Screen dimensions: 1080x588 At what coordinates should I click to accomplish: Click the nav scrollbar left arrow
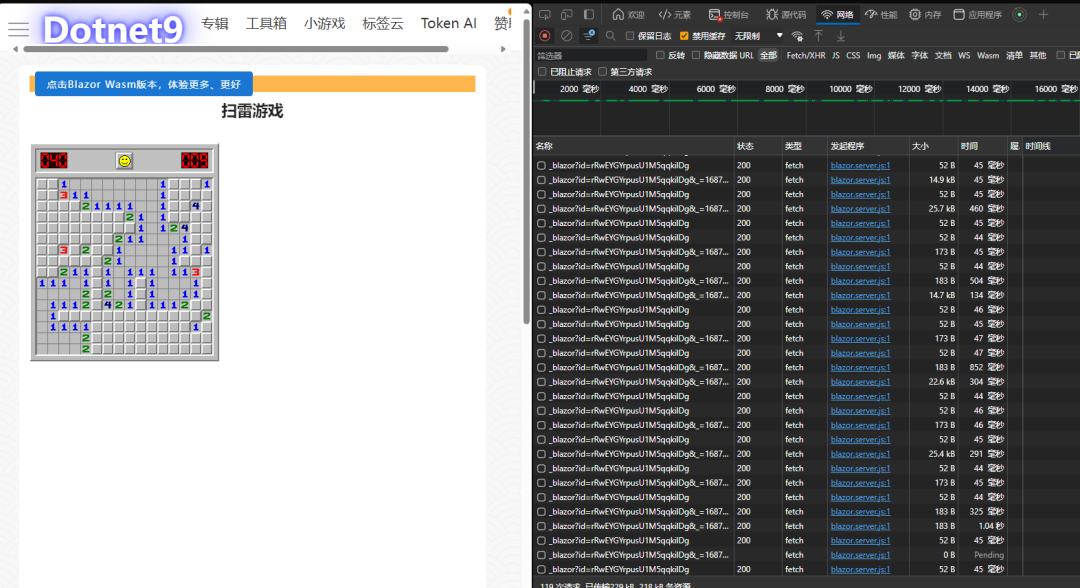tap(16, 49)
